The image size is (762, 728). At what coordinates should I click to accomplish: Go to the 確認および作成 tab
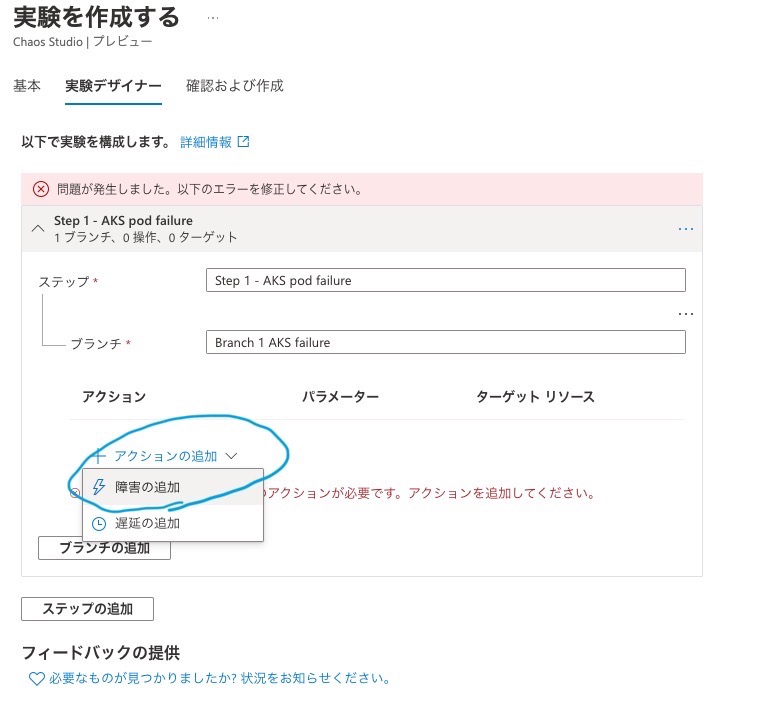pos(235,86)
